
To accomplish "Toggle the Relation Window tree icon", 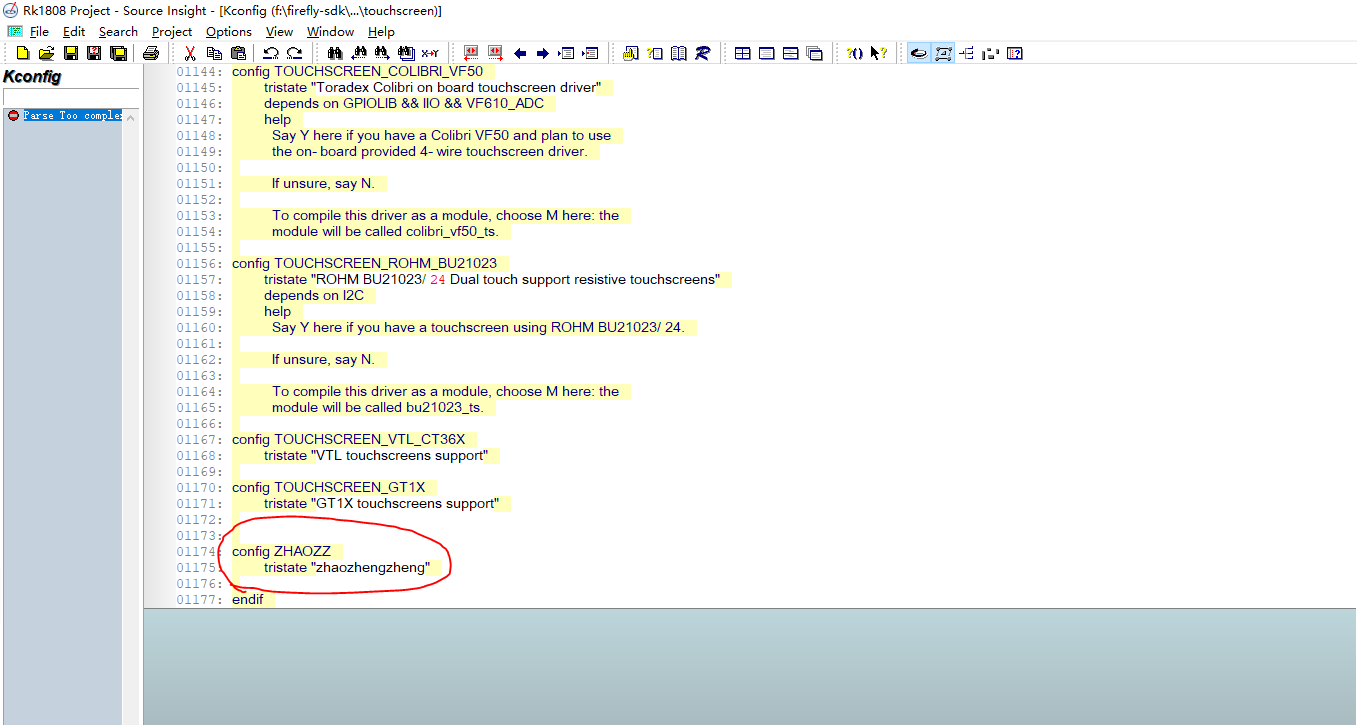I will (967, 53).
